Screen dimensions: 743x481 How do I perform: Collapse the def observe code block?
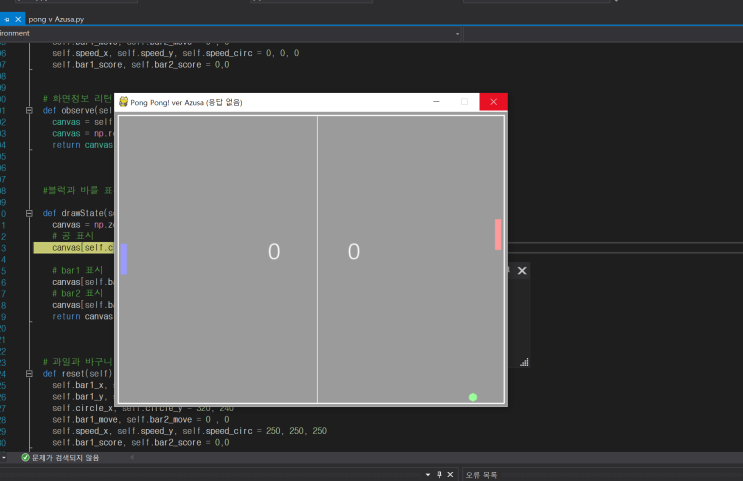29,110
